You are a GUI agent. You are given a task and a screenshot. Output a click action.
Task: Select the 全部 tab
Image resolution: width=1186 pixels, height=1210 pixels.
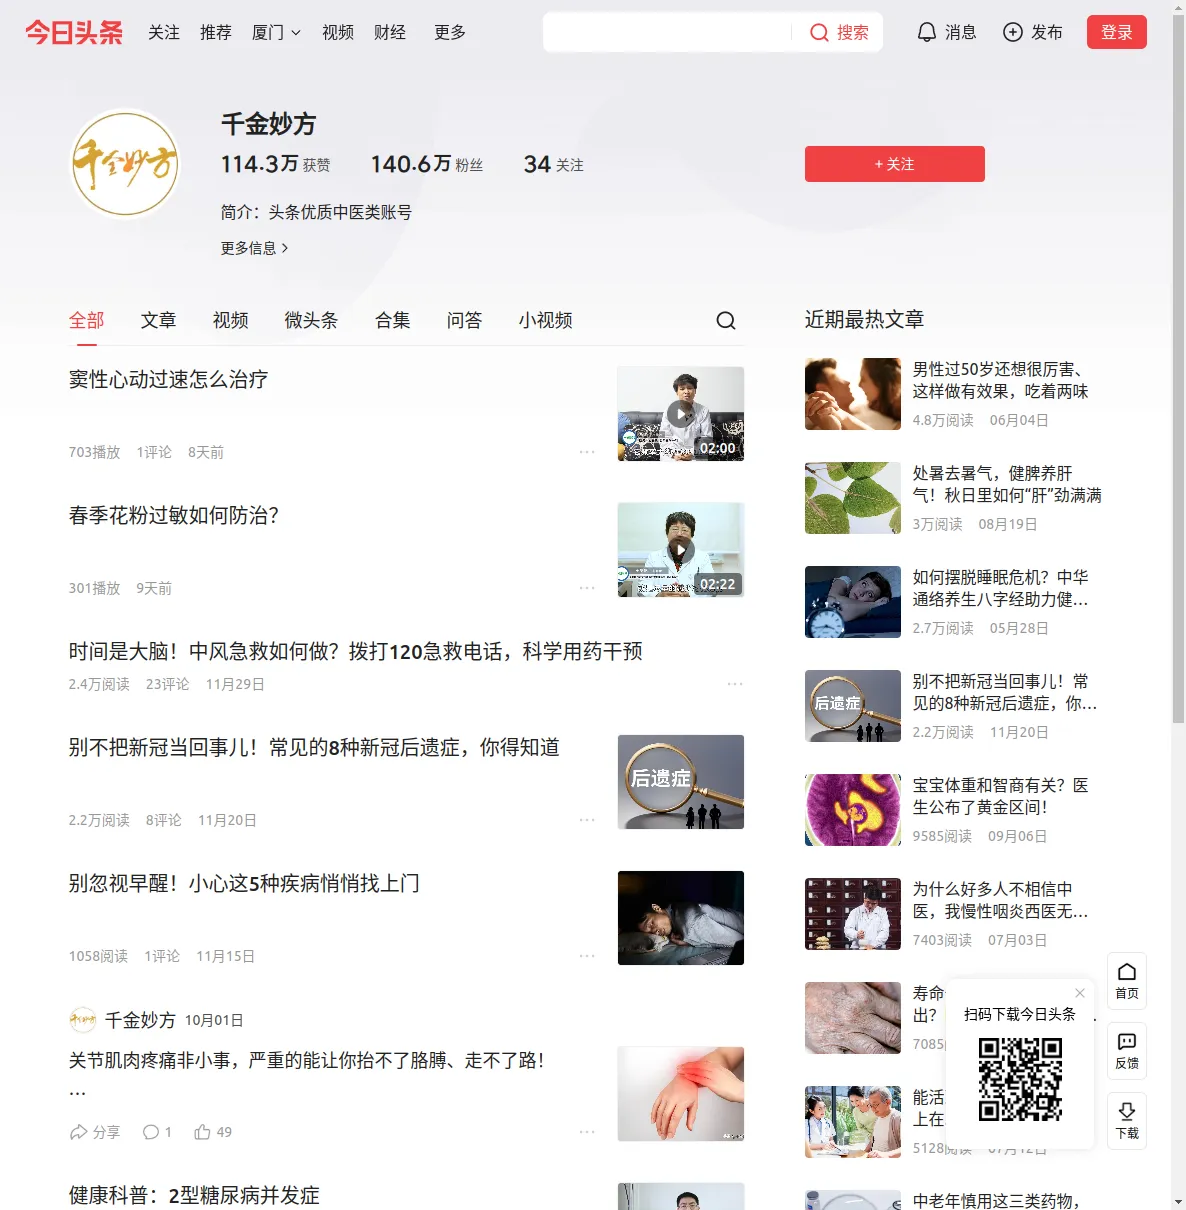(87, 320)
